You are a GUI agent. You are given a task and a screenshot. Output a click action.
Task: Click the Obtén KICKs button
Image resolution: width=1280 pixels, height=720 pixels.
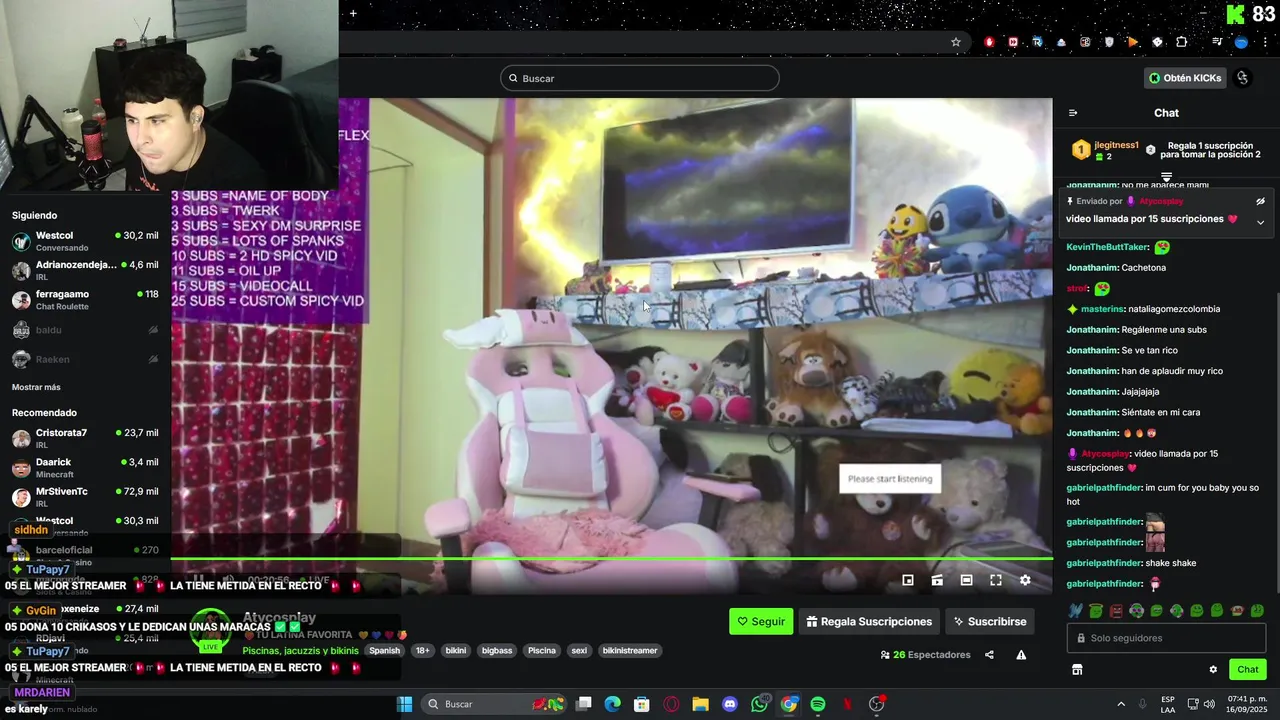pyautogui.click(x=1185, y=78)
